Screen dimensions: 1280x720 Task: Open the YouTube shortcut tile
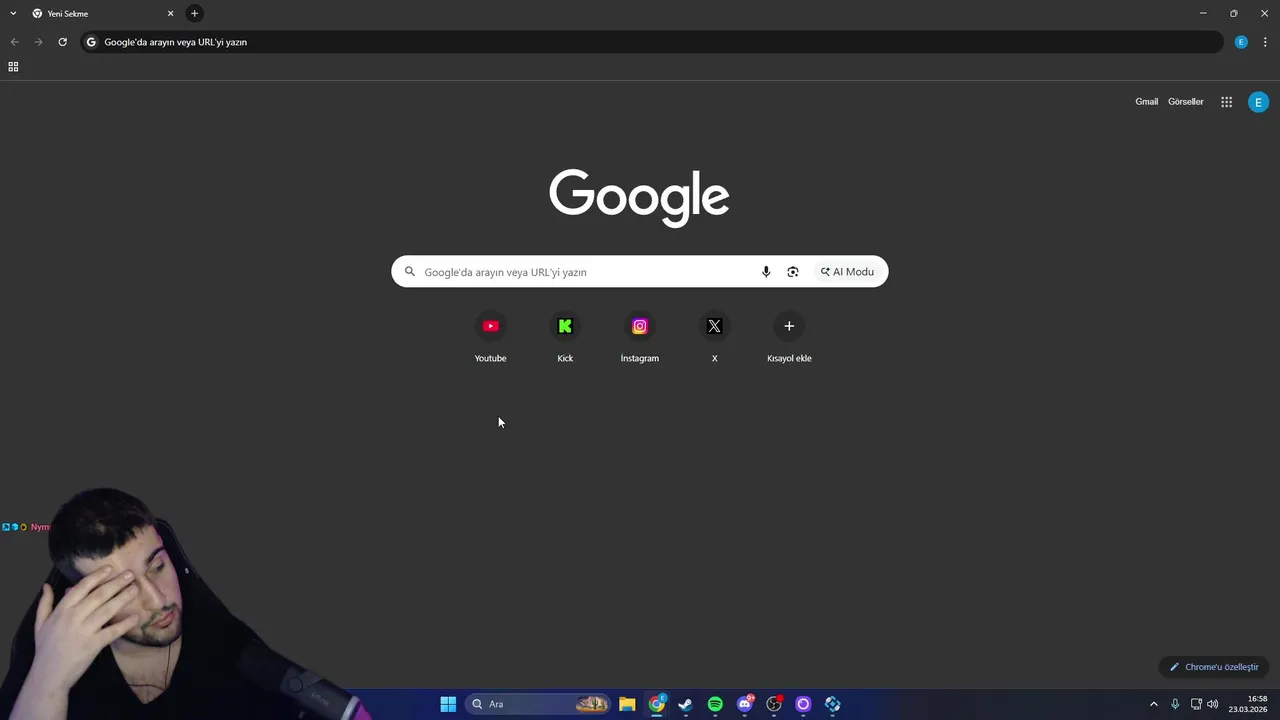490,338
